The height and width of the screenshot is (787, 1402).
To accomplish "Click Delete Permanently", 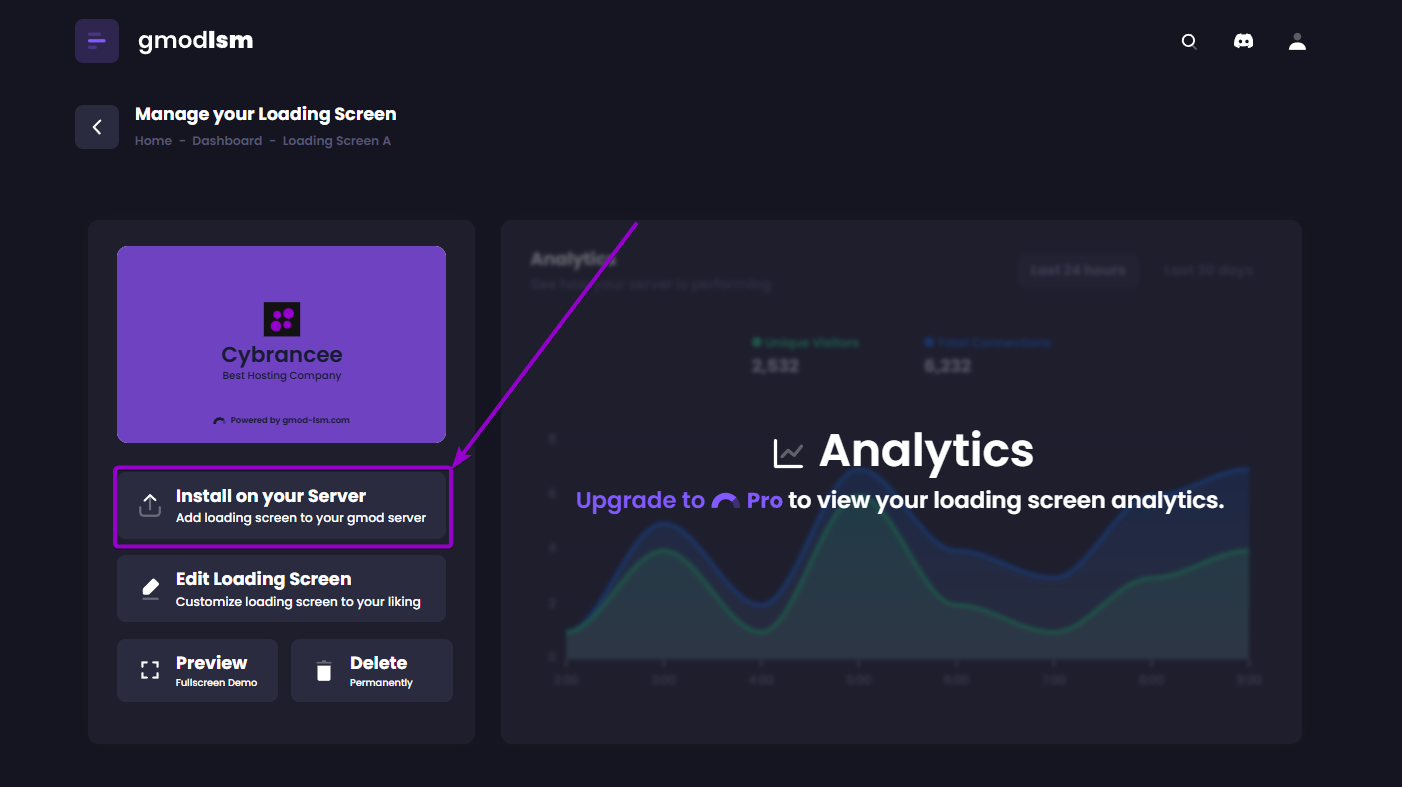I will click(x=371, y=670).
